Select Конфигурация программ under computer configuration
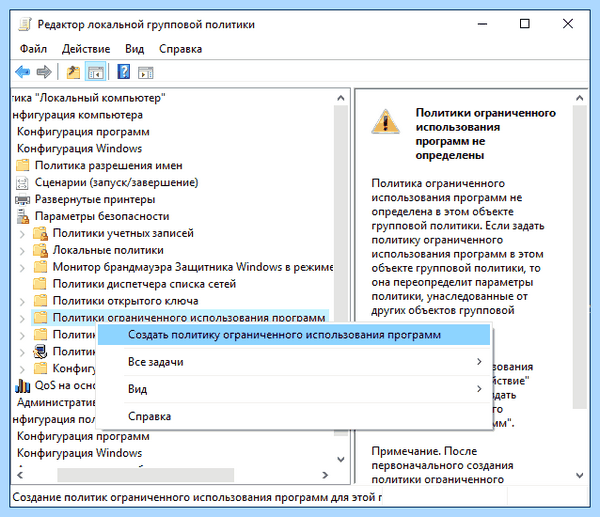Image resolution: width=600 pixels, height=517 pixels. (83, 132)
